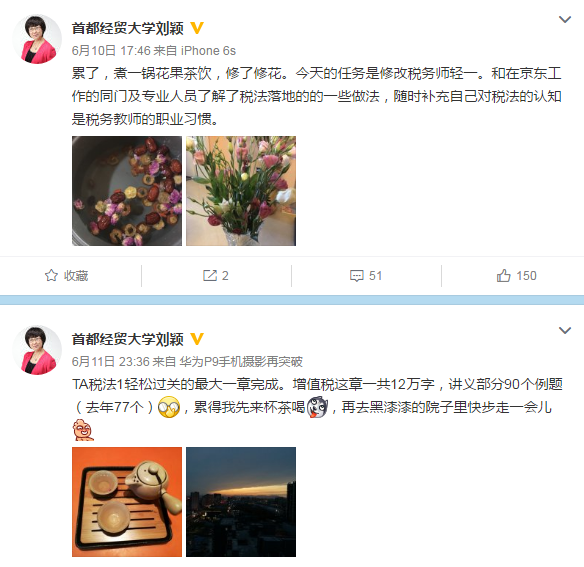This screenshot has height=567, width=584.
Task: Open the second post's profile avatar
Action: 37,350
